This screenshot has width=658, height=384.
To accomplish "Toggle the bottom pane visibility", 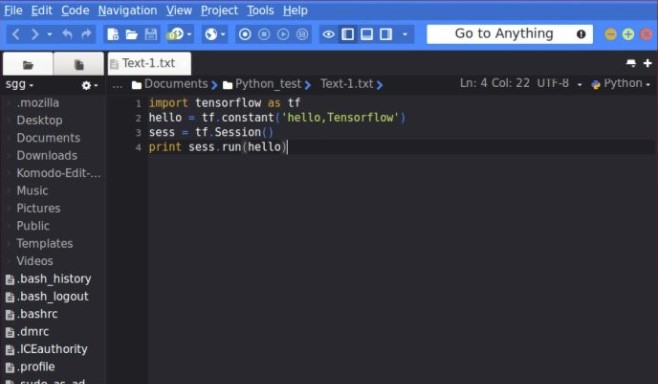I will 367,34.
